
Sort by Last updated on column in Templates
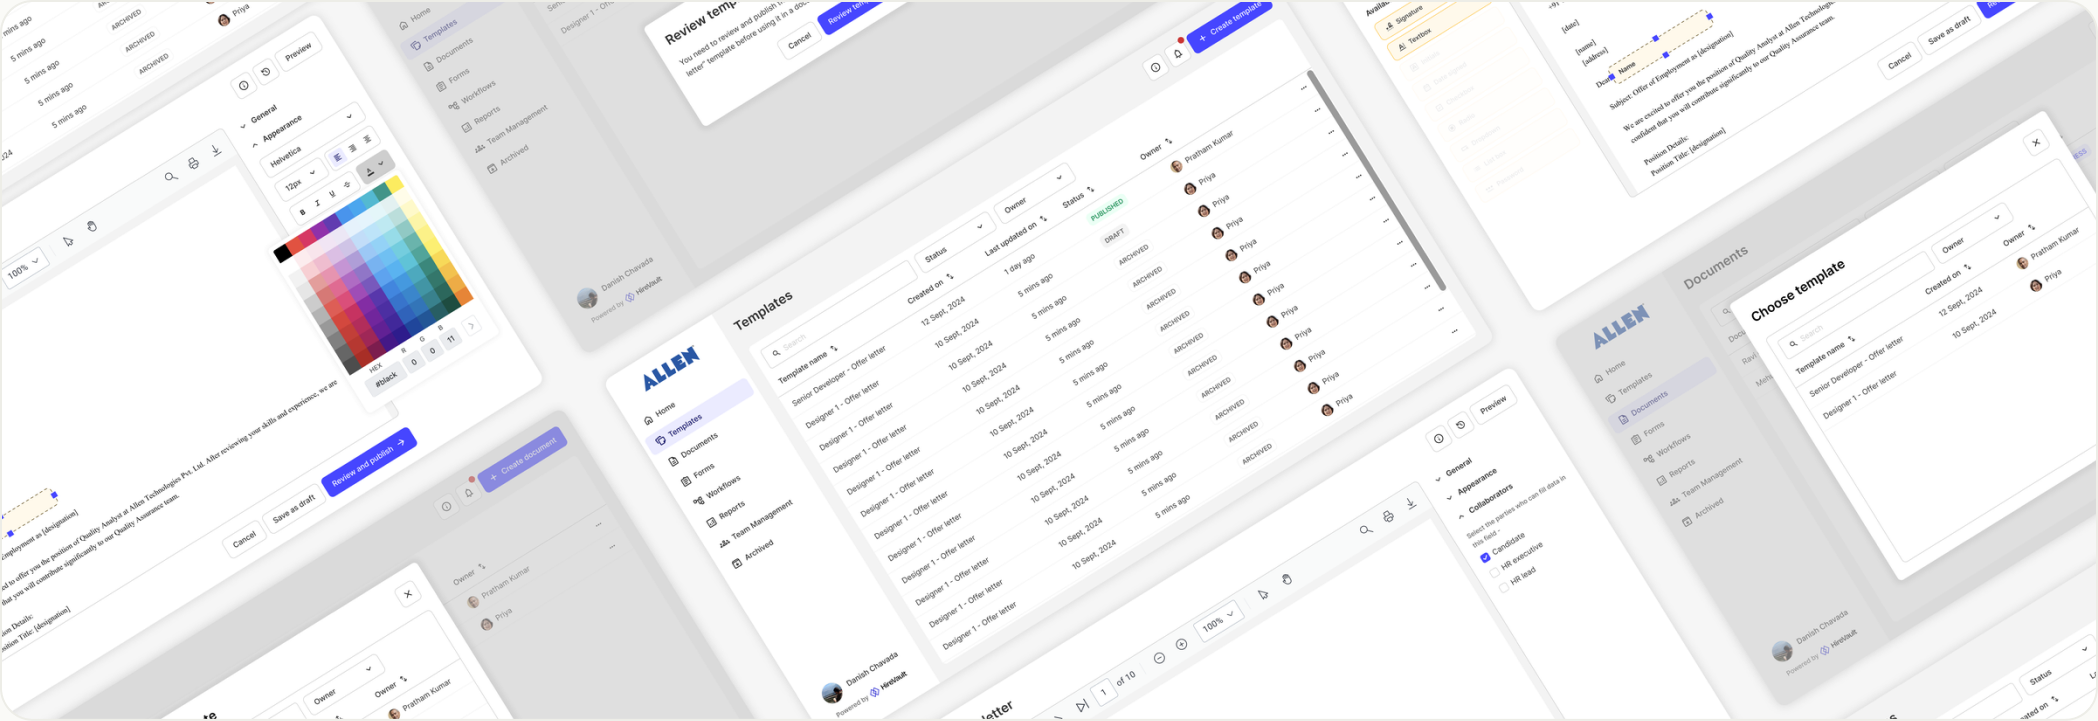pos(1015,235)
